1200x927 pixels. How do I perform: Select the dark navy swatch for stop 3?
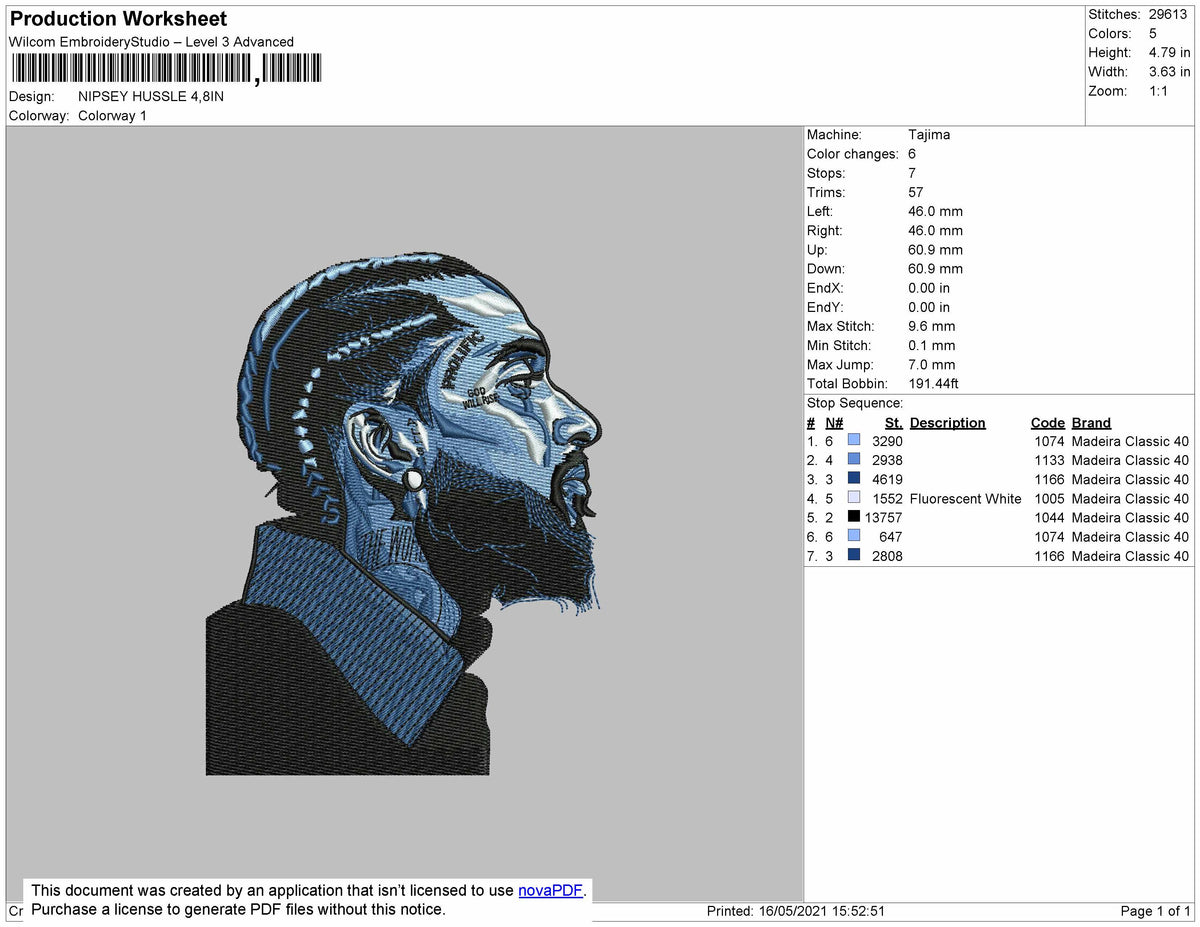pyautogui.click(x=855, y=479)
